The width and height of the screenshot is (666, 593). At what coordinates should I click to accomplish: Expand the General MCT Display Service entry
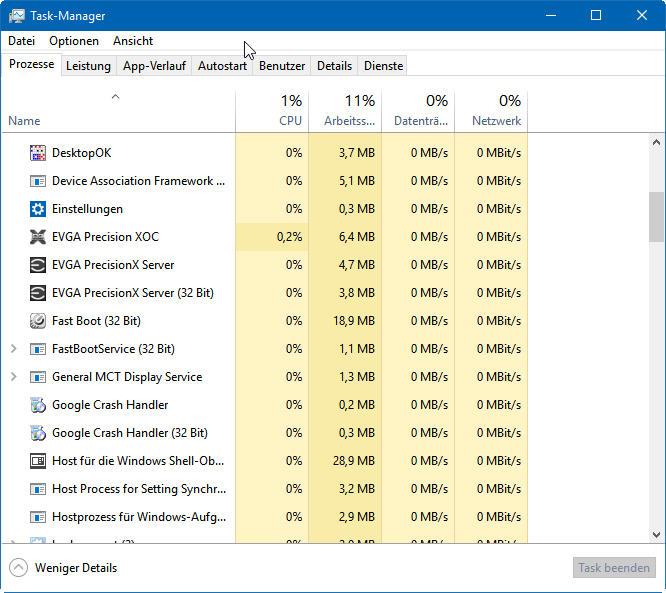coord(13,377)
